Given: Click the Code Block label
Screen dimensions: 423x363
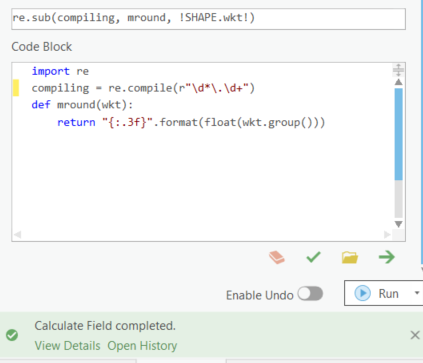Looking at the screenshot, I should (42, 47).
